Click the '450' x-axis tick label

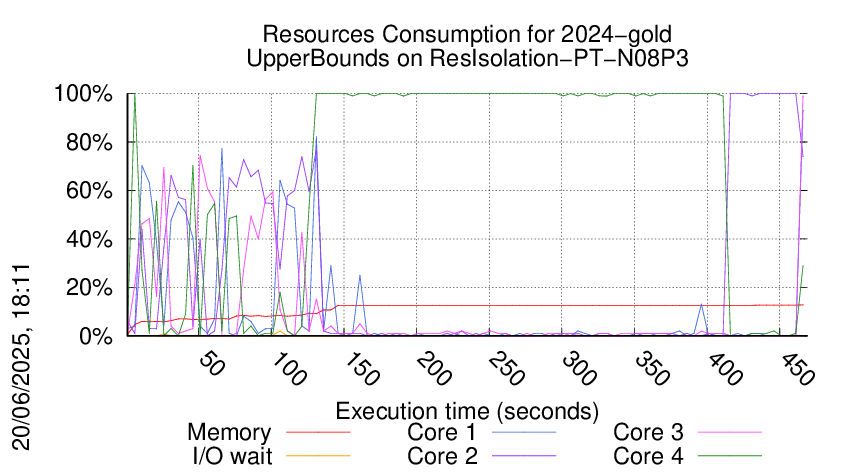click(797, 369)
